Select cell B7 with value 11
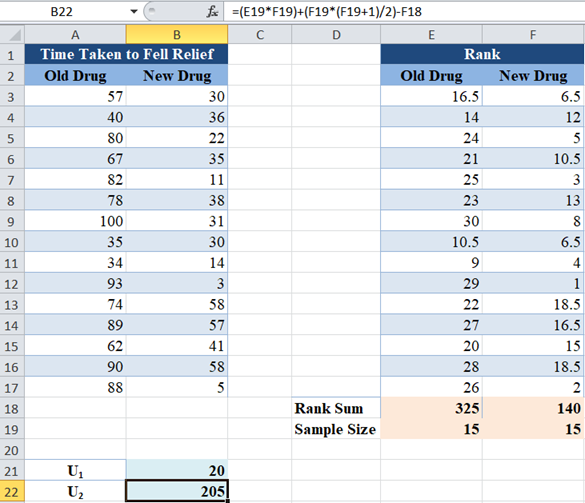This screenshot has width=585, height=503. [x=177, y=180]
